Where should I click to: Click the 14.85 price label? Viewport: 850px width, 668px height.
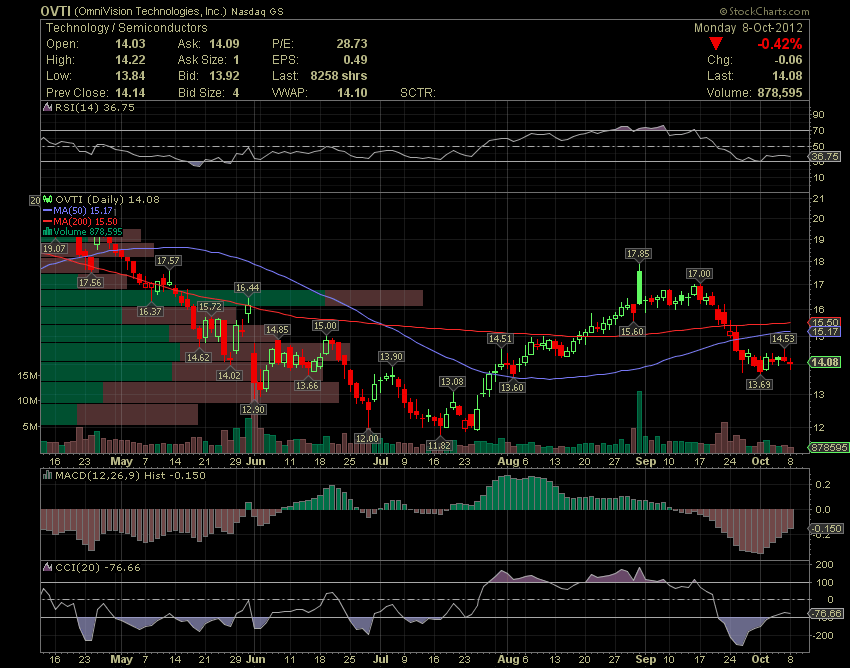277,329
